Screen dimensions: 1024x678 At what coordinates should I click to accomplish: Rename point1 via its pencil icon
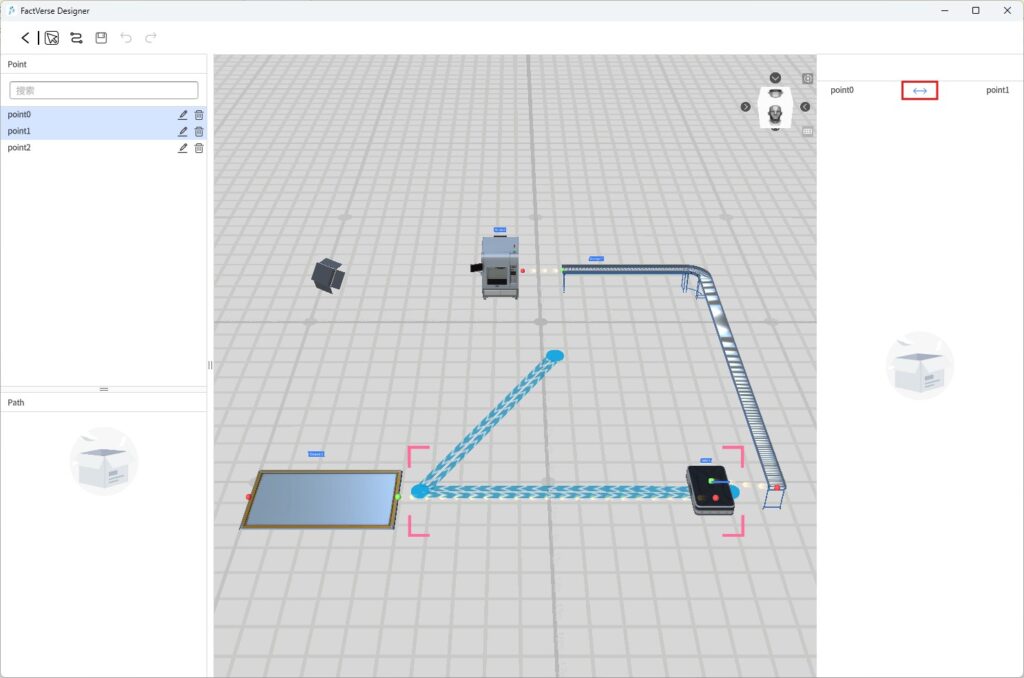tap(183, 131)
